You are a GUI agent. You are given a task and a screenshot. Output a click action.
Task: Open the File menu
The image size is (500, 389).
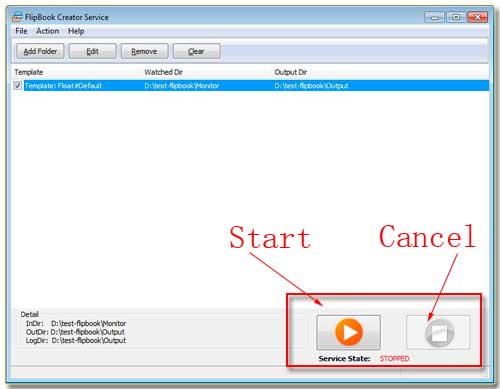(21, 31)
